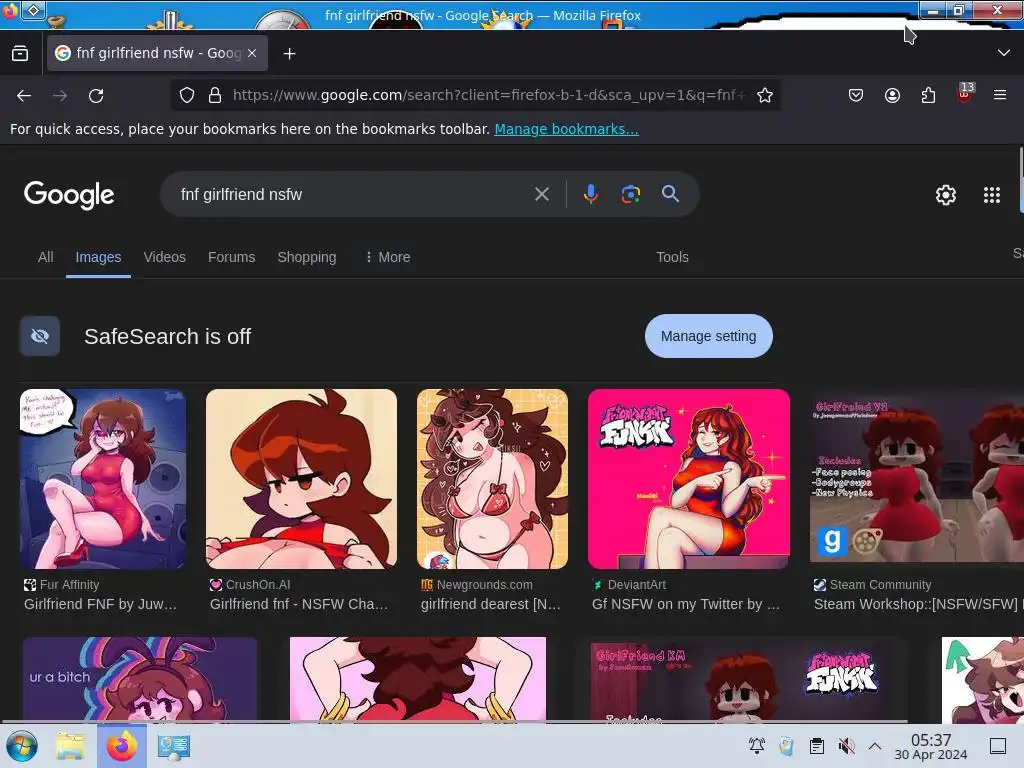This screenshot has height=768, width=1024.
Task: Click the 'Steam Workshop::[NSFW/SFW]' result title
Action: (916, 605)
